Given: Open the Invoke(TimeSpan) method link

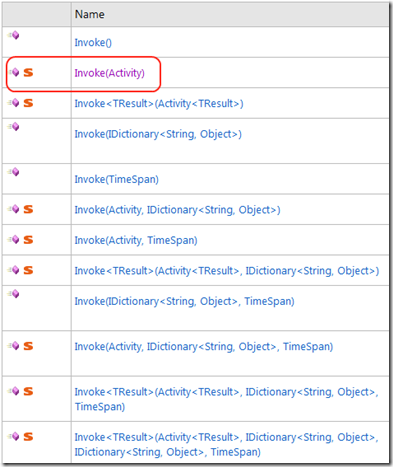Looking at the screenshot, I should 116,179.
